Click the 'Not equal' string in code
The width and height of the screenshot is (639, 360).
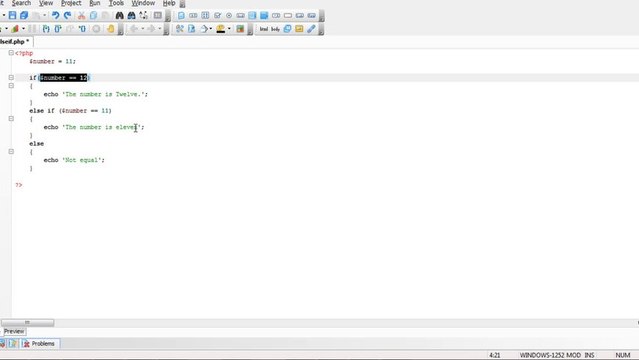click(82, 160)
